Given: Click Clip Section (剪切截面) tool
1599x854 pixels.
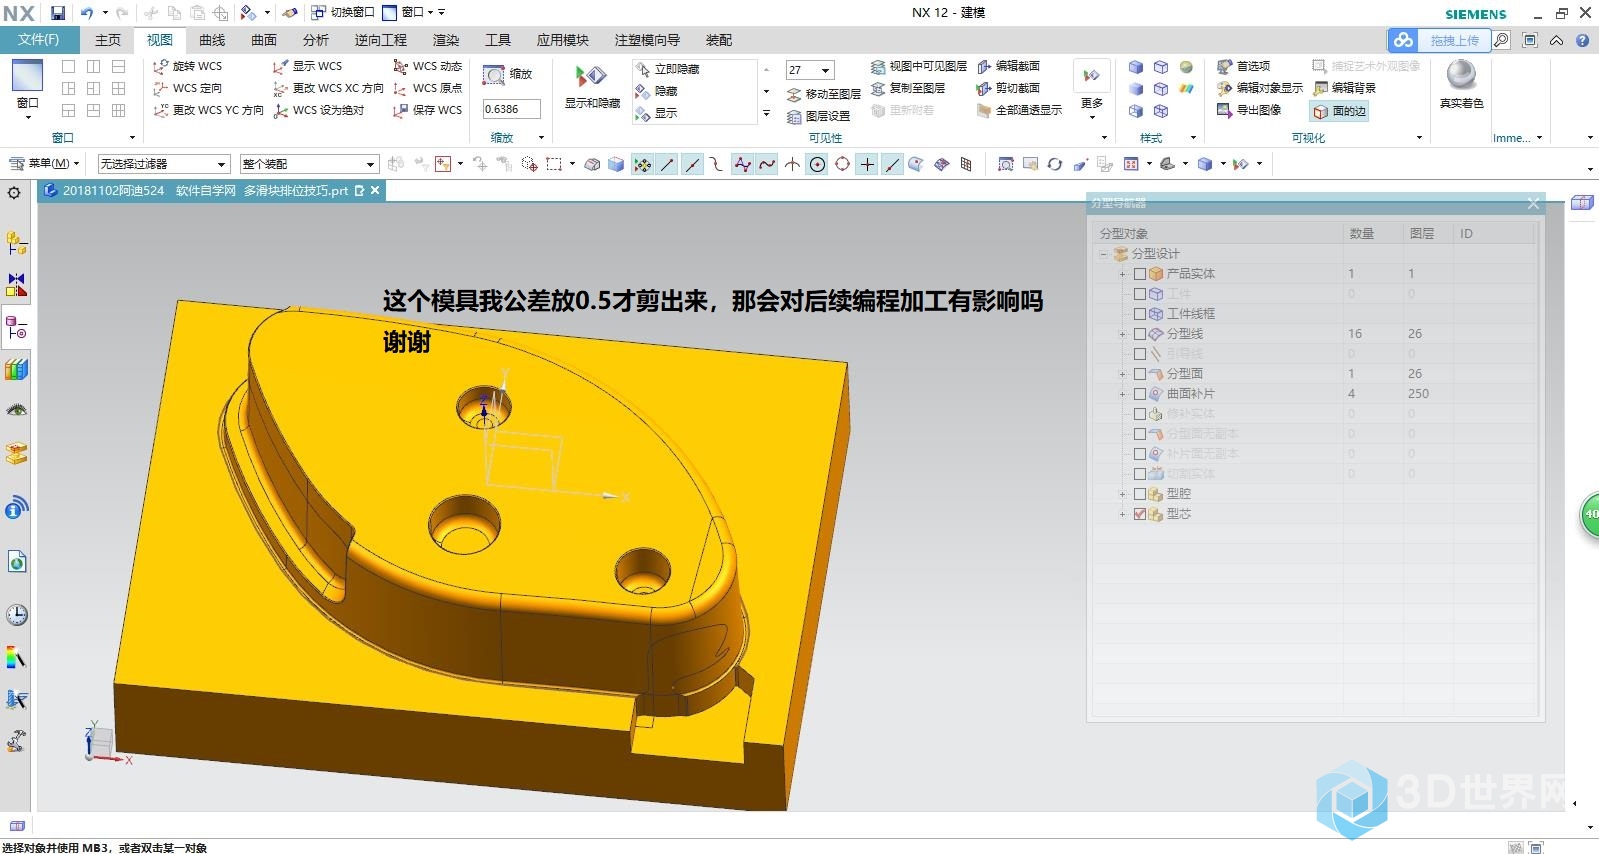Looking at the screenshot, I should click(x=1009, y=88).
